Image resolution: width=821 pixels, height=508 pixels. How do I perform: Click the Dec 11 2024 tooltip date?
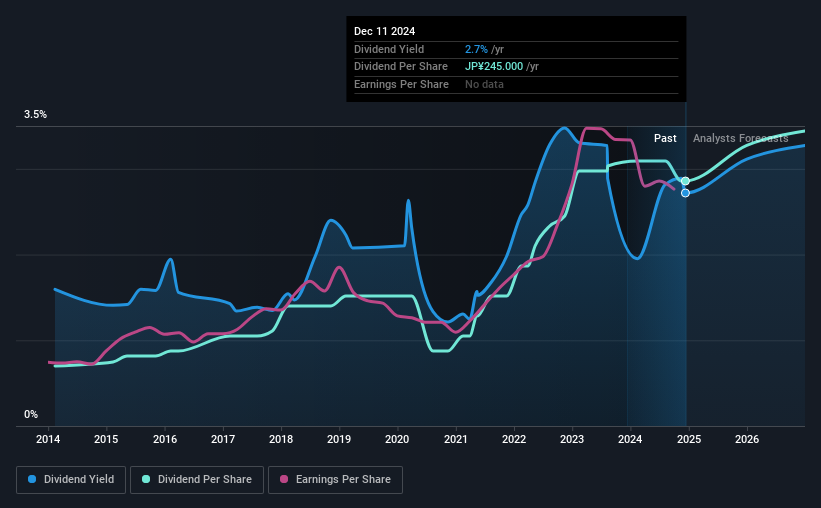384,31
